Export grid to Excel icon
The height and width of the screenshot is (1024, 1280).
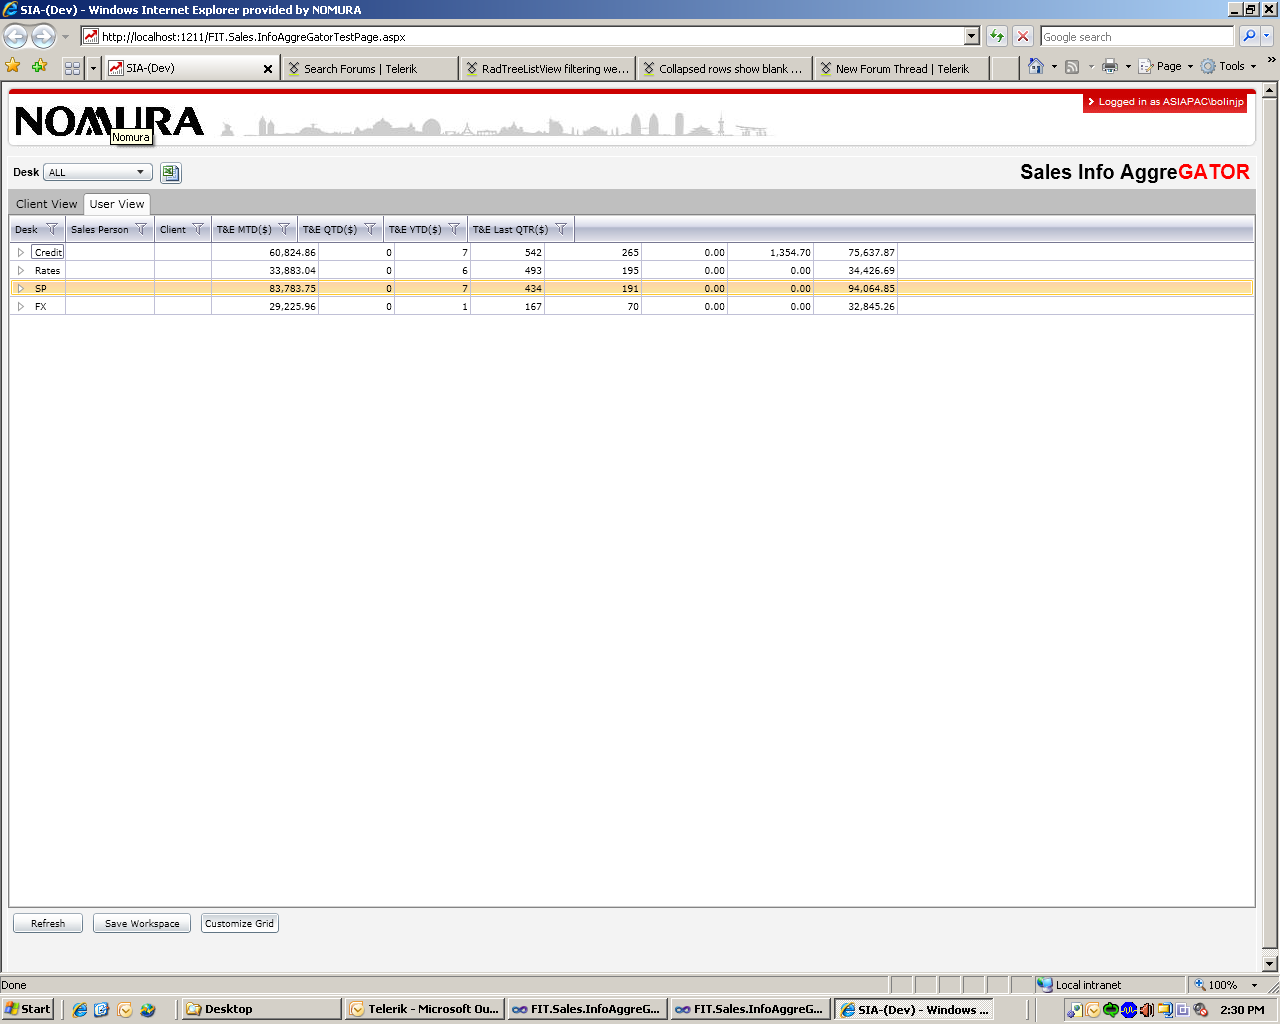tap(171, 173)
